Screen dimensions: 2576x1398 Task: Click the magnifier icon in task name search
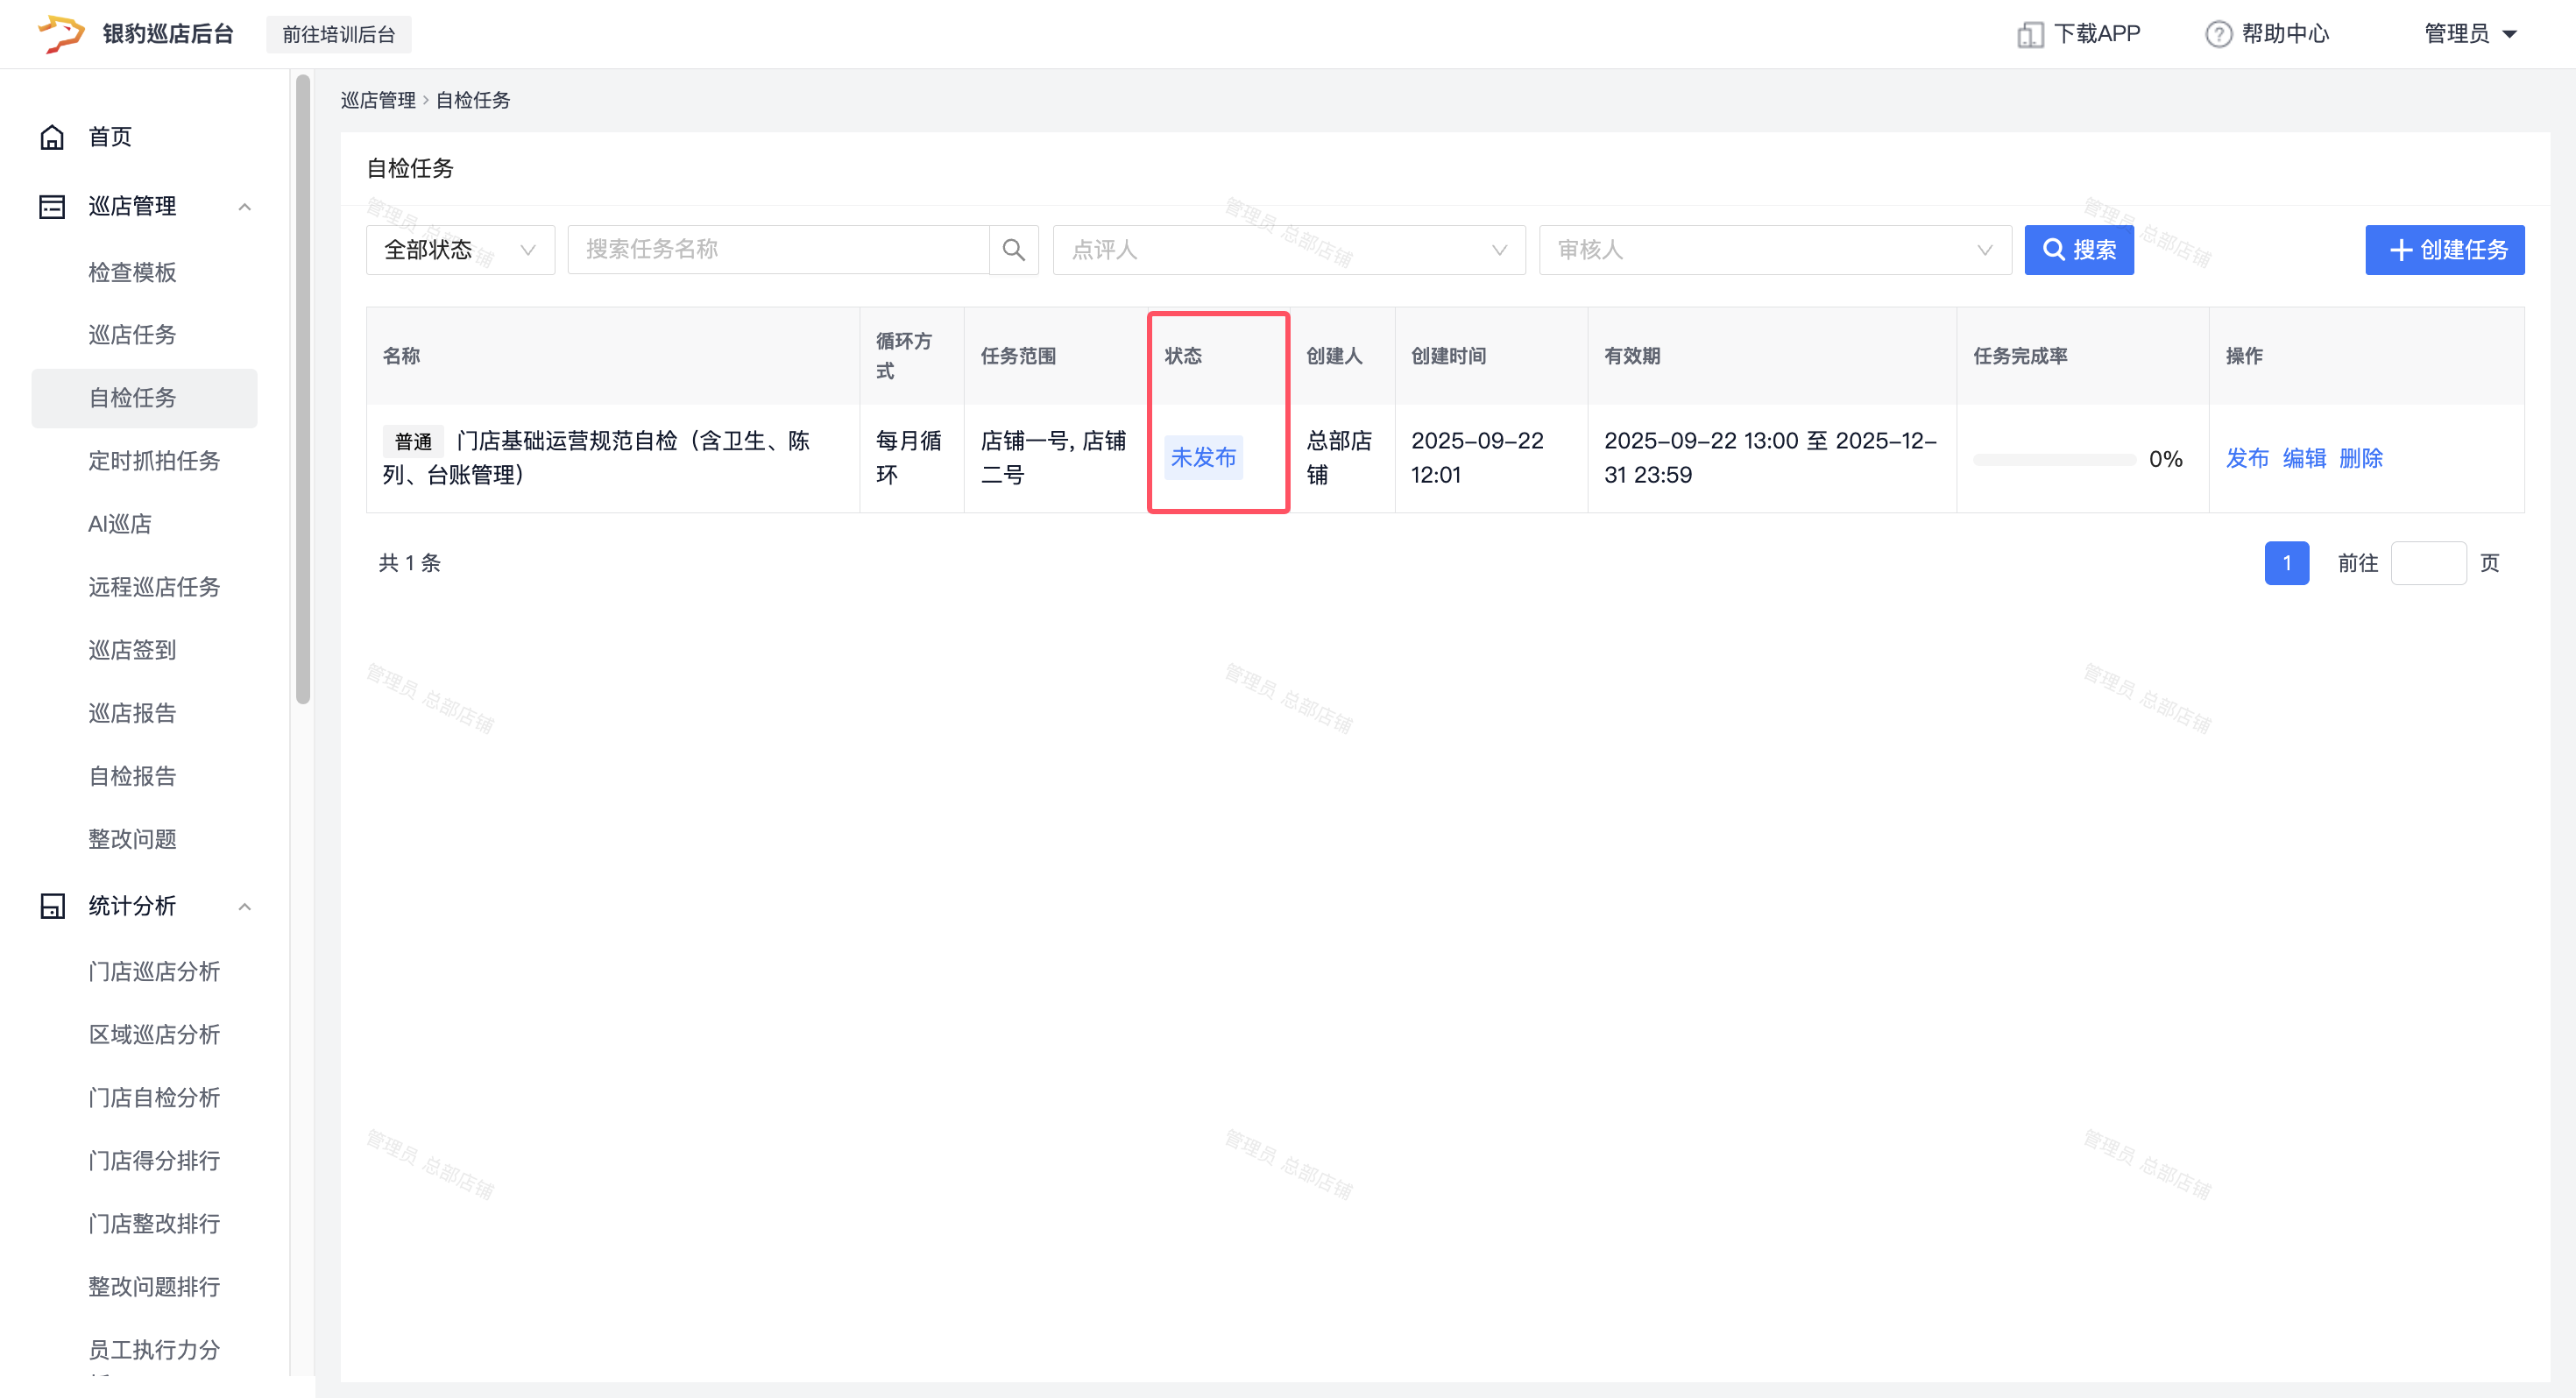[1013, 250]
